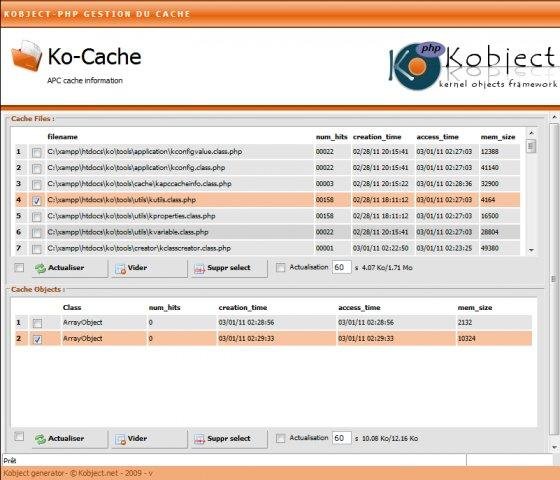Screen dimensions: 560x480
Task: Click the main page scroll-down arrow
Action: (x=554, y=447)
